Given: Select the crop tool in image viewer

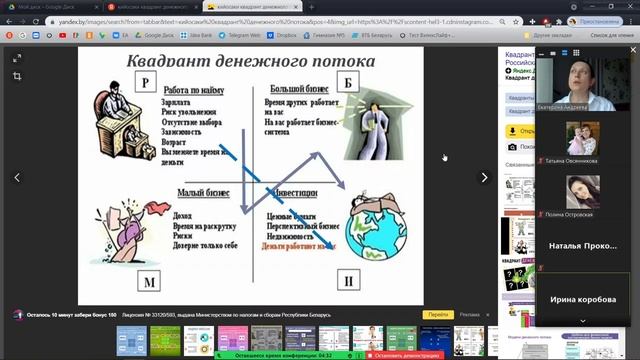Looking at the screenshot, I should [17, 76].
